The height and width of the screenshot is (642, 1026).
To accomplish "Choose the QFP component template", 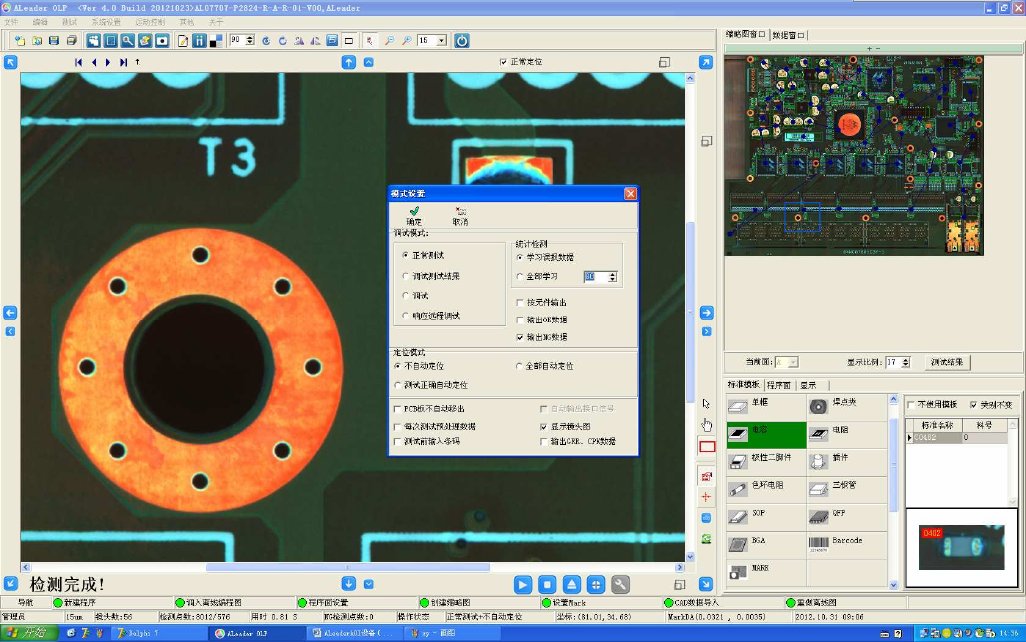I will (x=818, y=516).
